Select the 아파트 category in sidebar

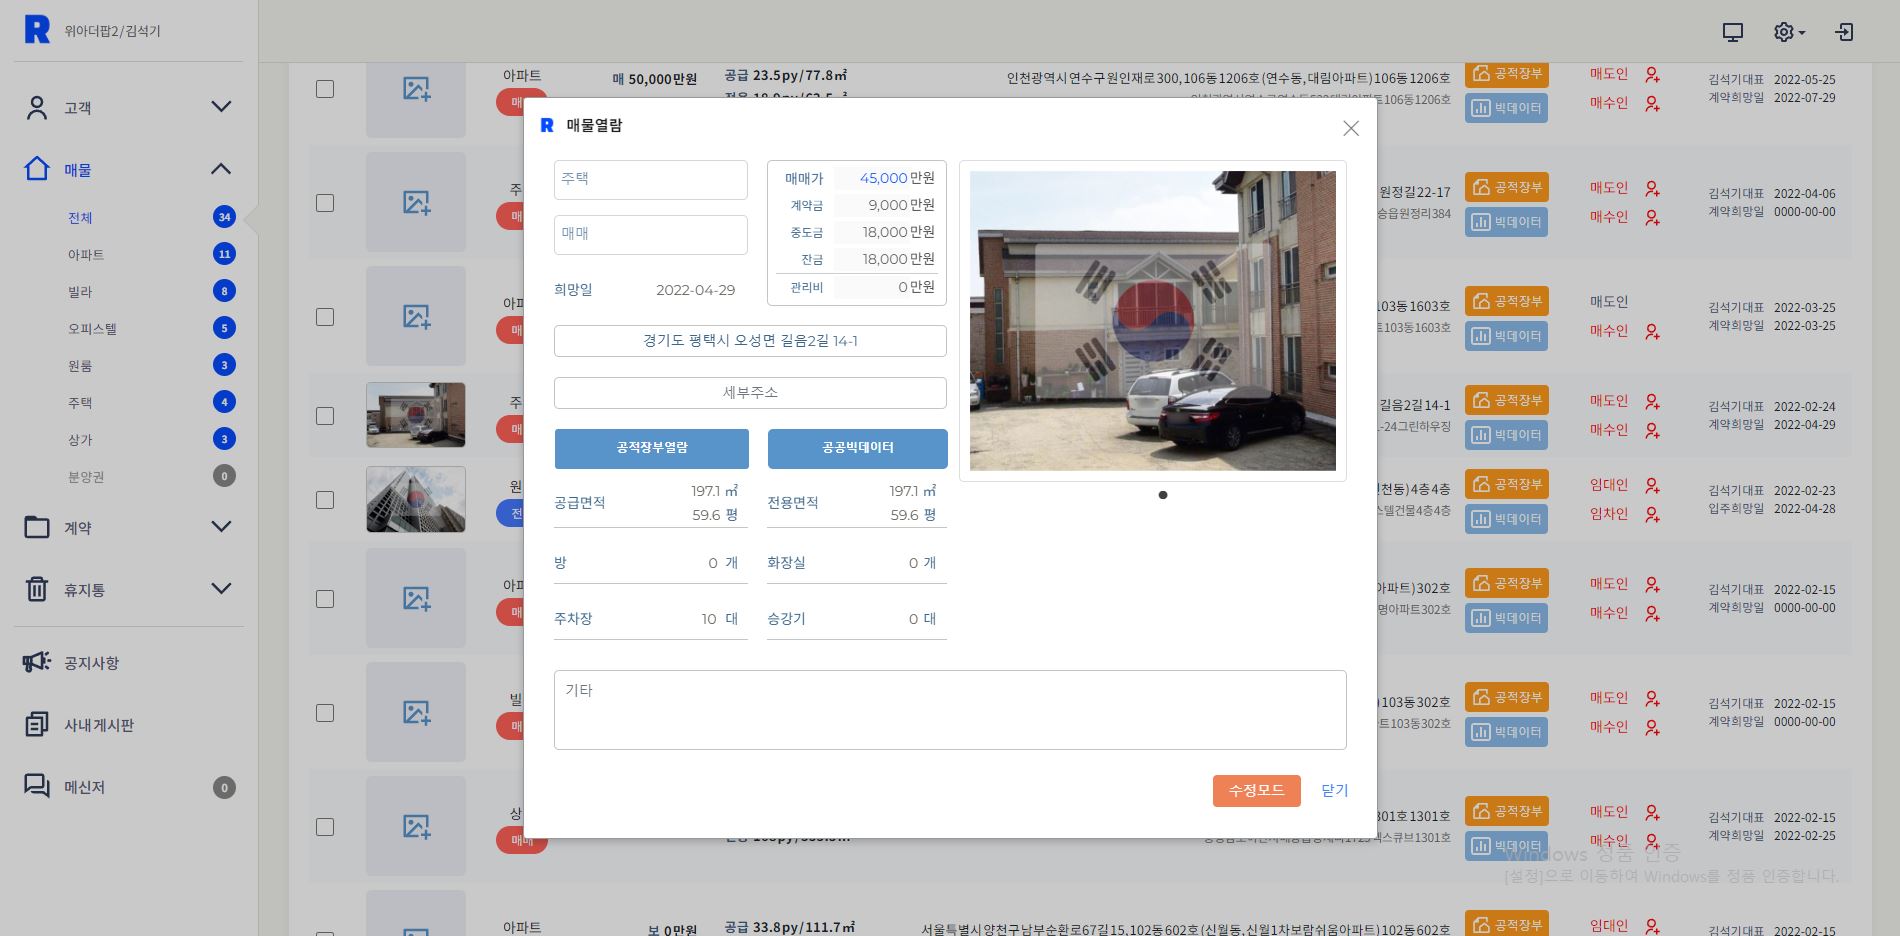[x=86, y=255]
